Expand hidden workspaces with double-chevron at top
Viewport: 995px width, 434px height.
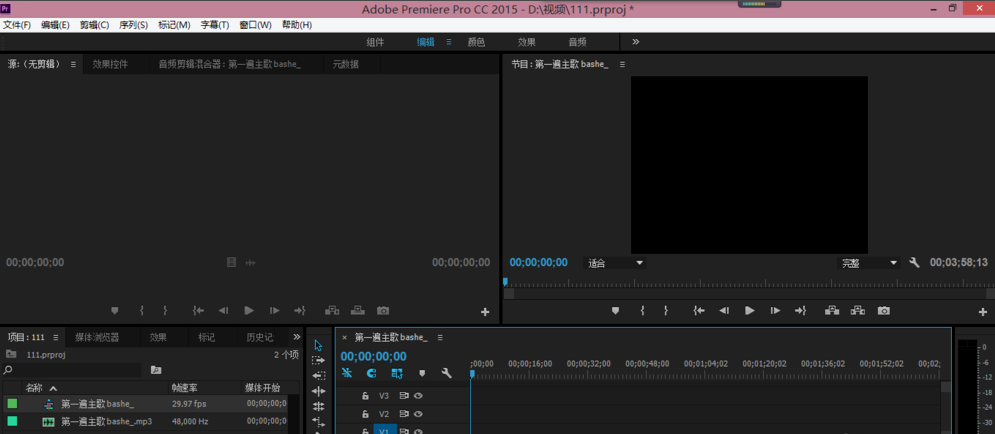click(x=635, y=42)
